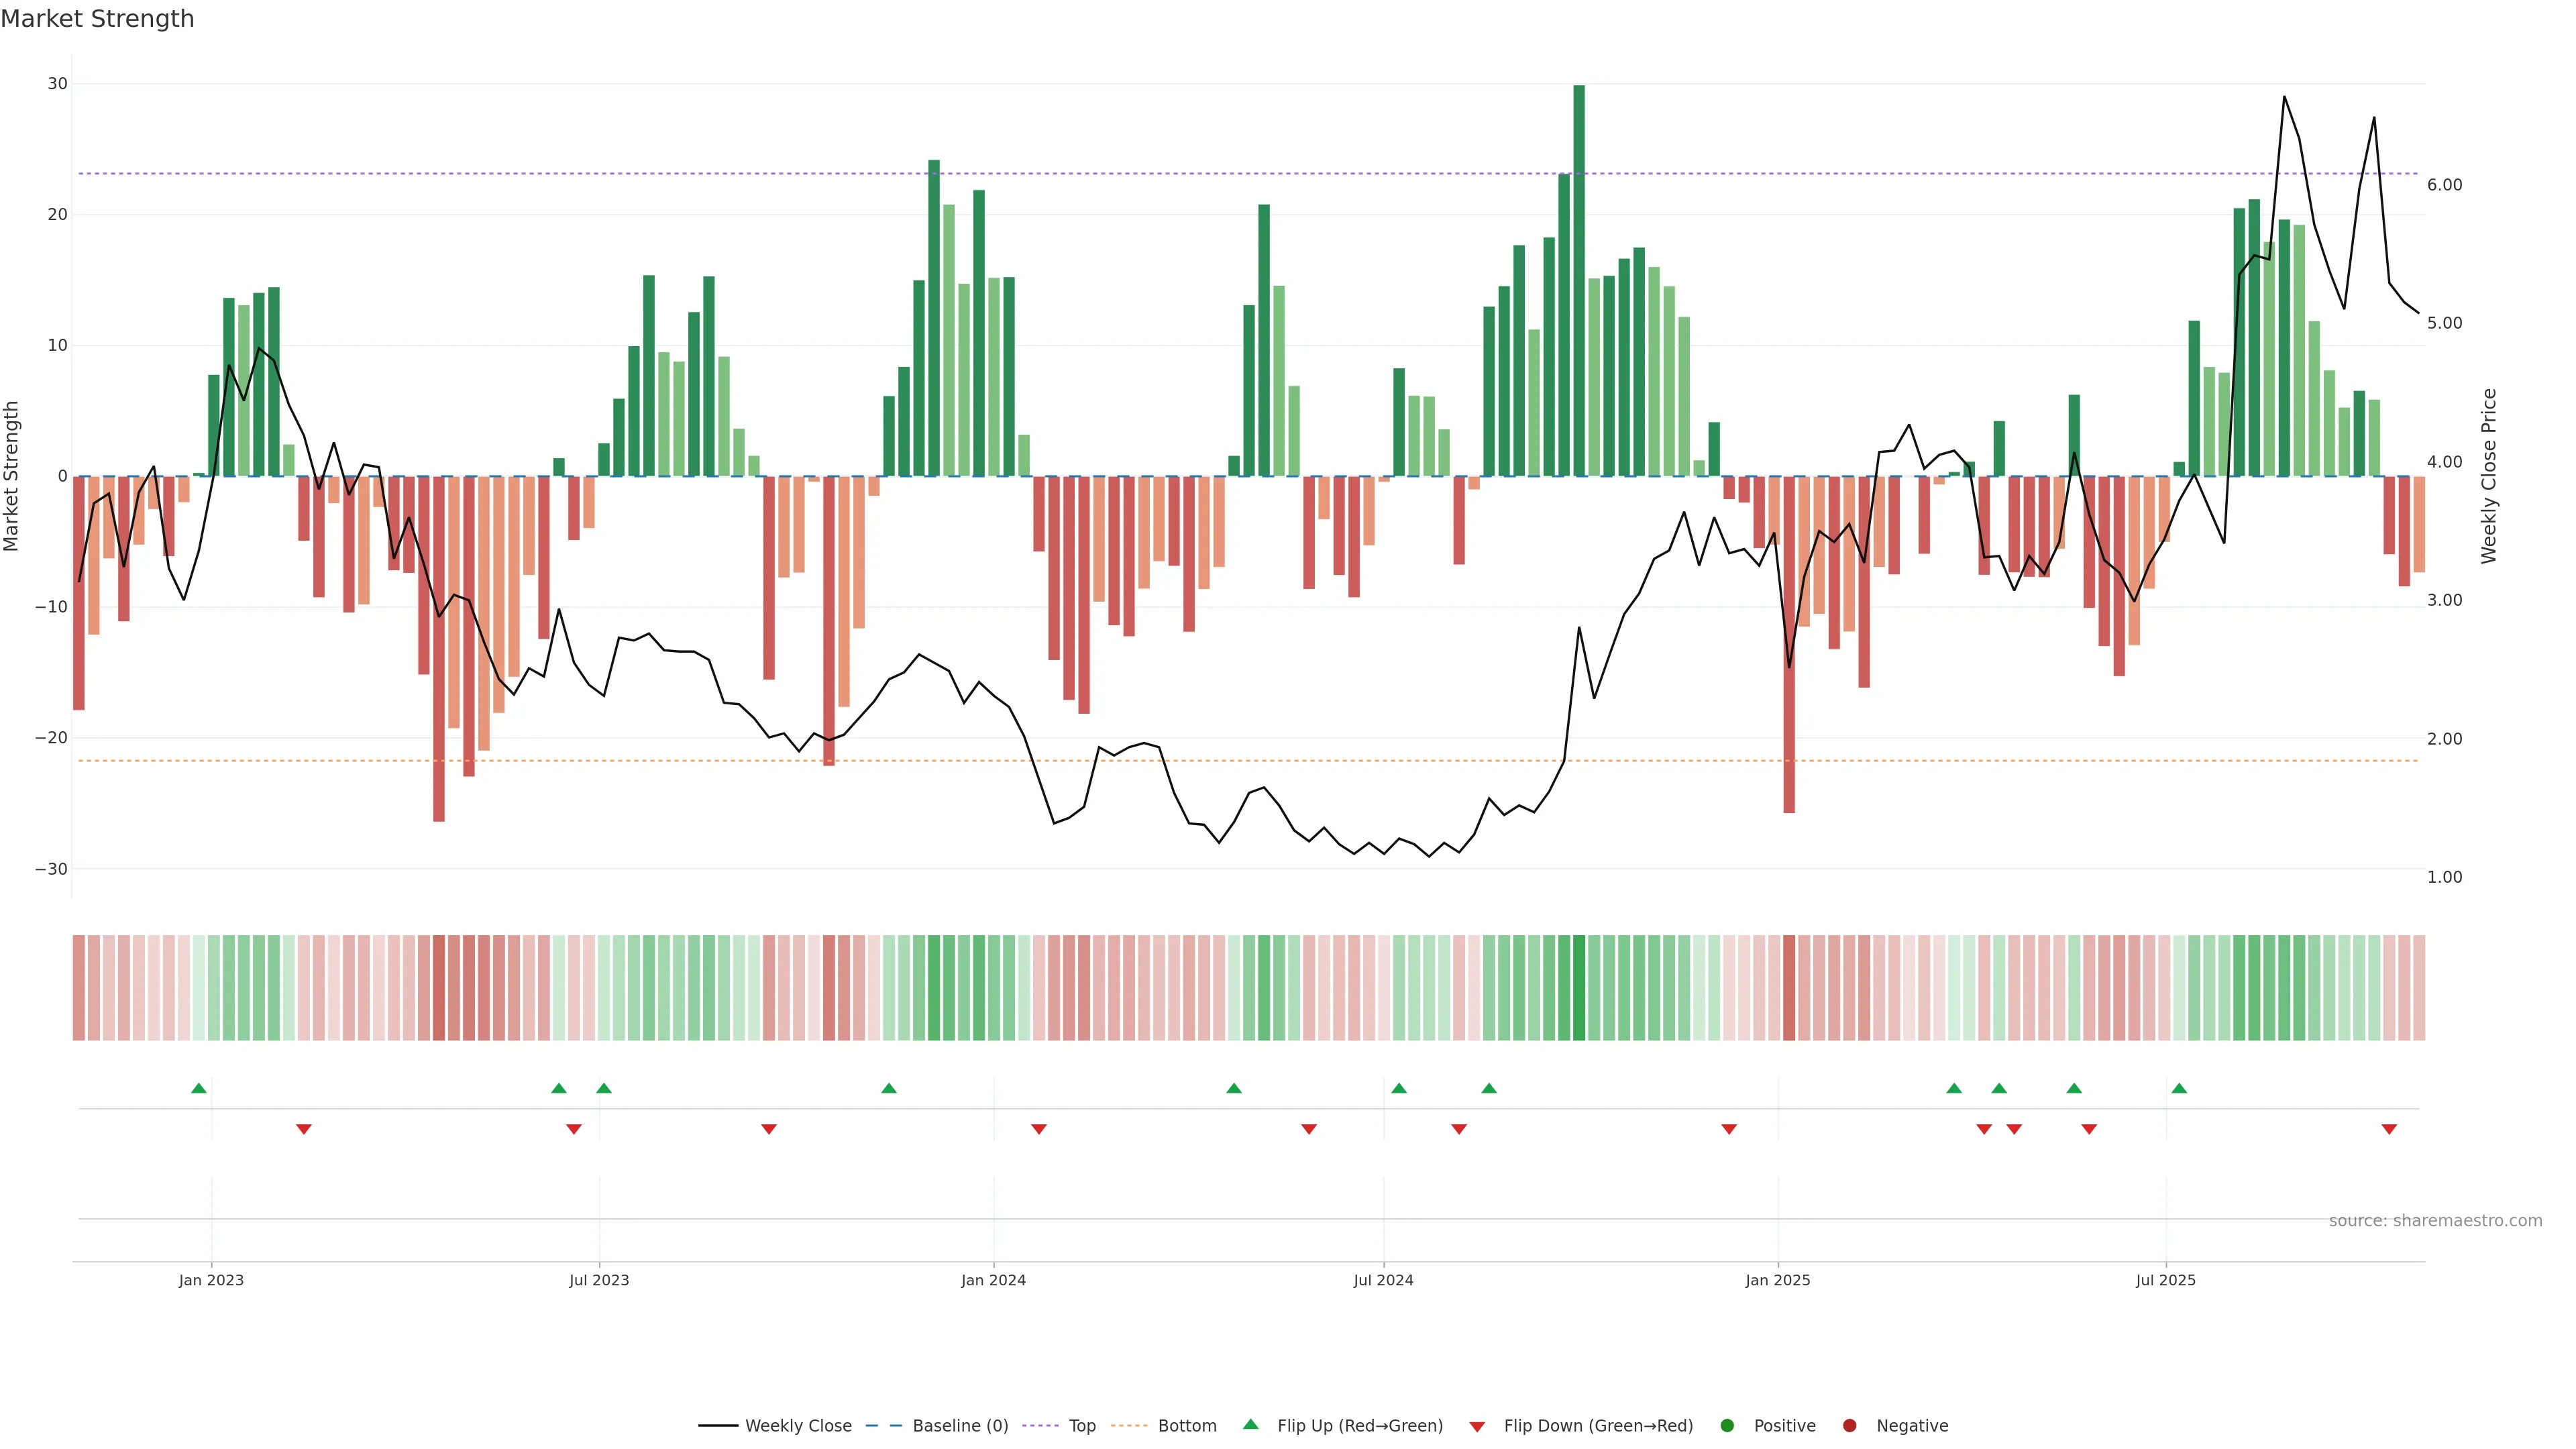Click the Negative red circle legend icon
The height and width of the screenshot is (1449, 2576).
[1849, 1426]
